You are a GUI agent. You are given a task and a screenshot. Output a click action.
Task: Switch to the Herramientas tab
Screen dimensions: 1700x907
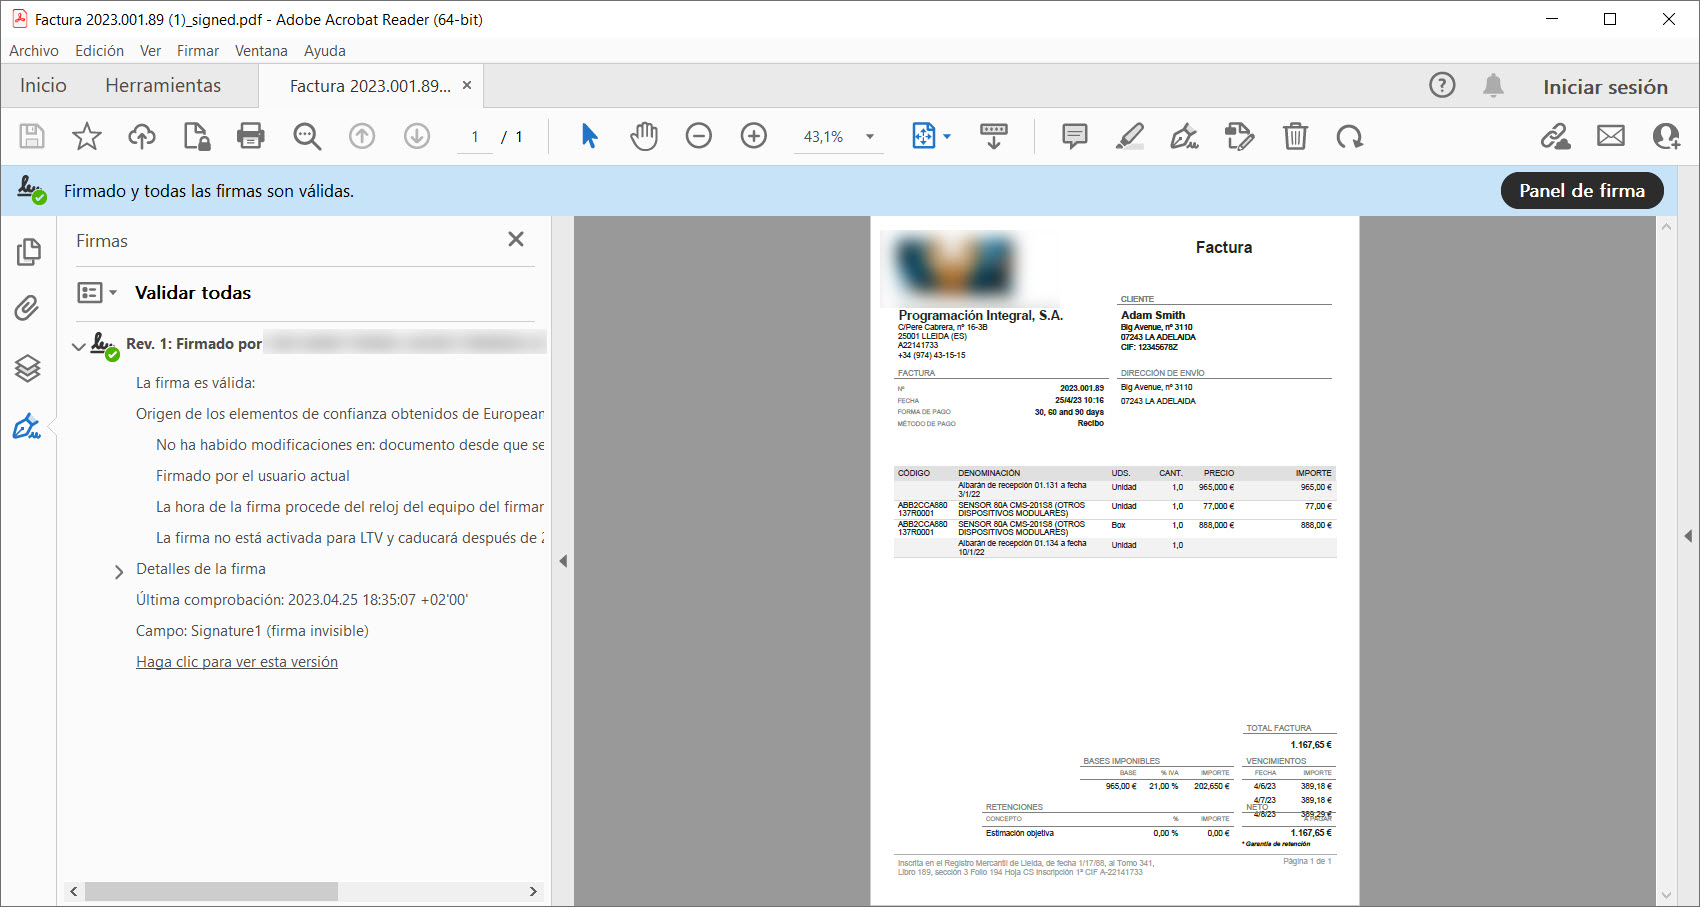[x=163, y=86]
